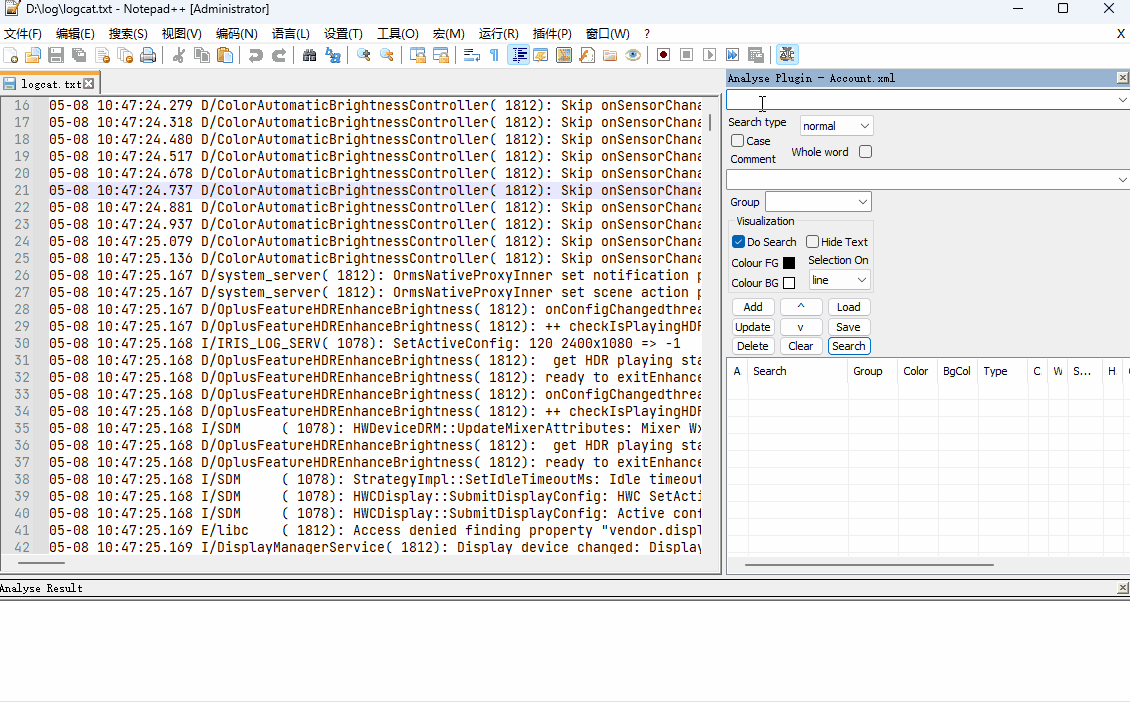Pick the Colour BG white swatch
The image size is (1130, 703).
click(x=789, y=283)
